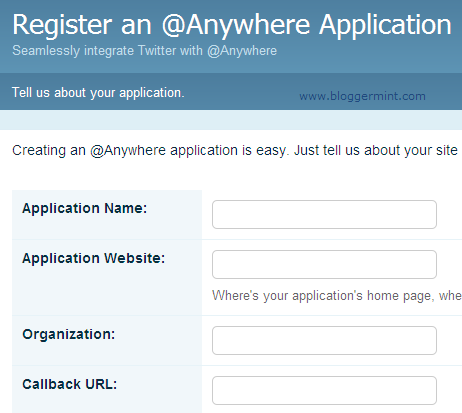Image resolution: width=462 pixels, height=413 pixels.
Task: Click the 'Register an @Anywhere Application' heading
Action: (x=232, y=25)
